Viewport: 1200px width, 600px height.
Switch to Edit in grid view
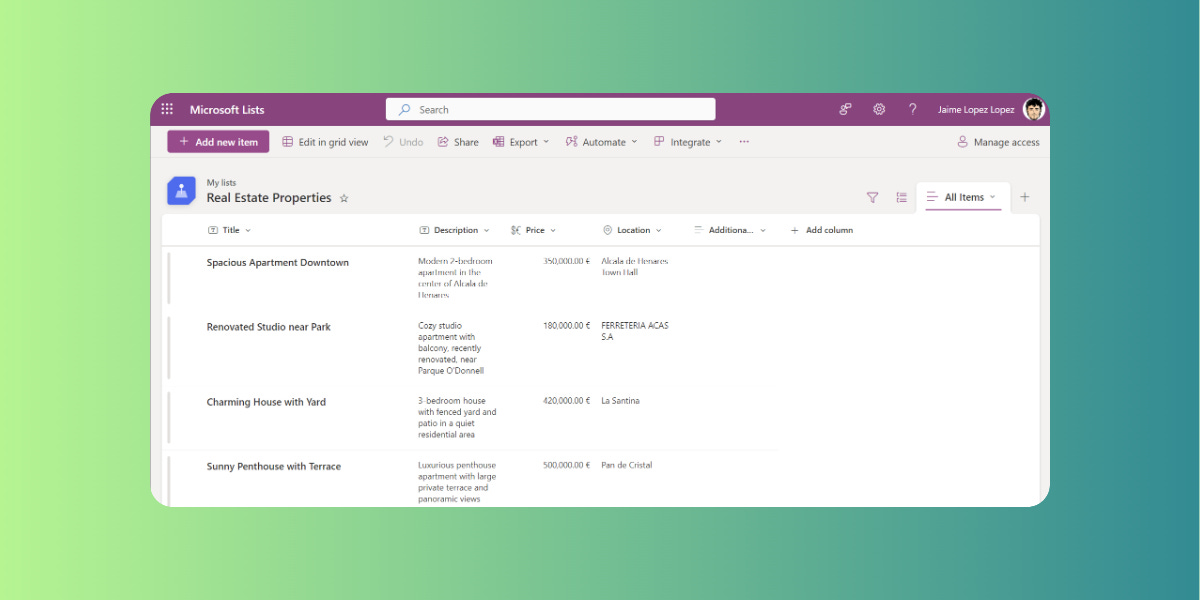[325, 141]
